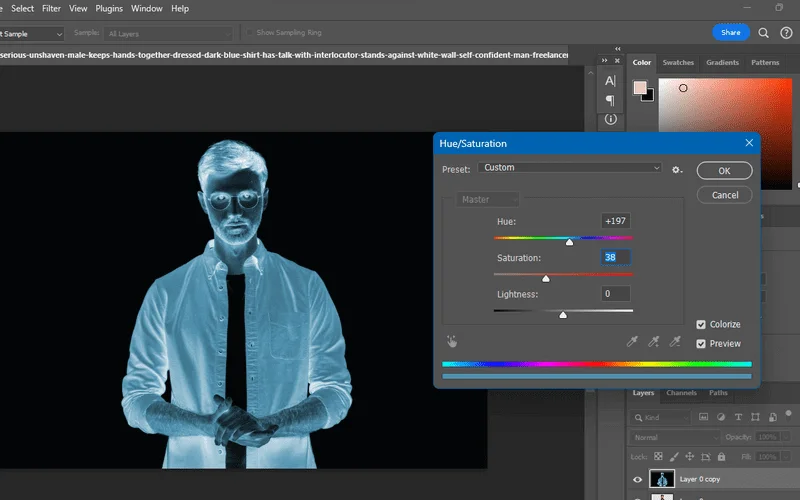Lock transparent pixels in Layers panel
800x500 pixels.
[659, 457]
